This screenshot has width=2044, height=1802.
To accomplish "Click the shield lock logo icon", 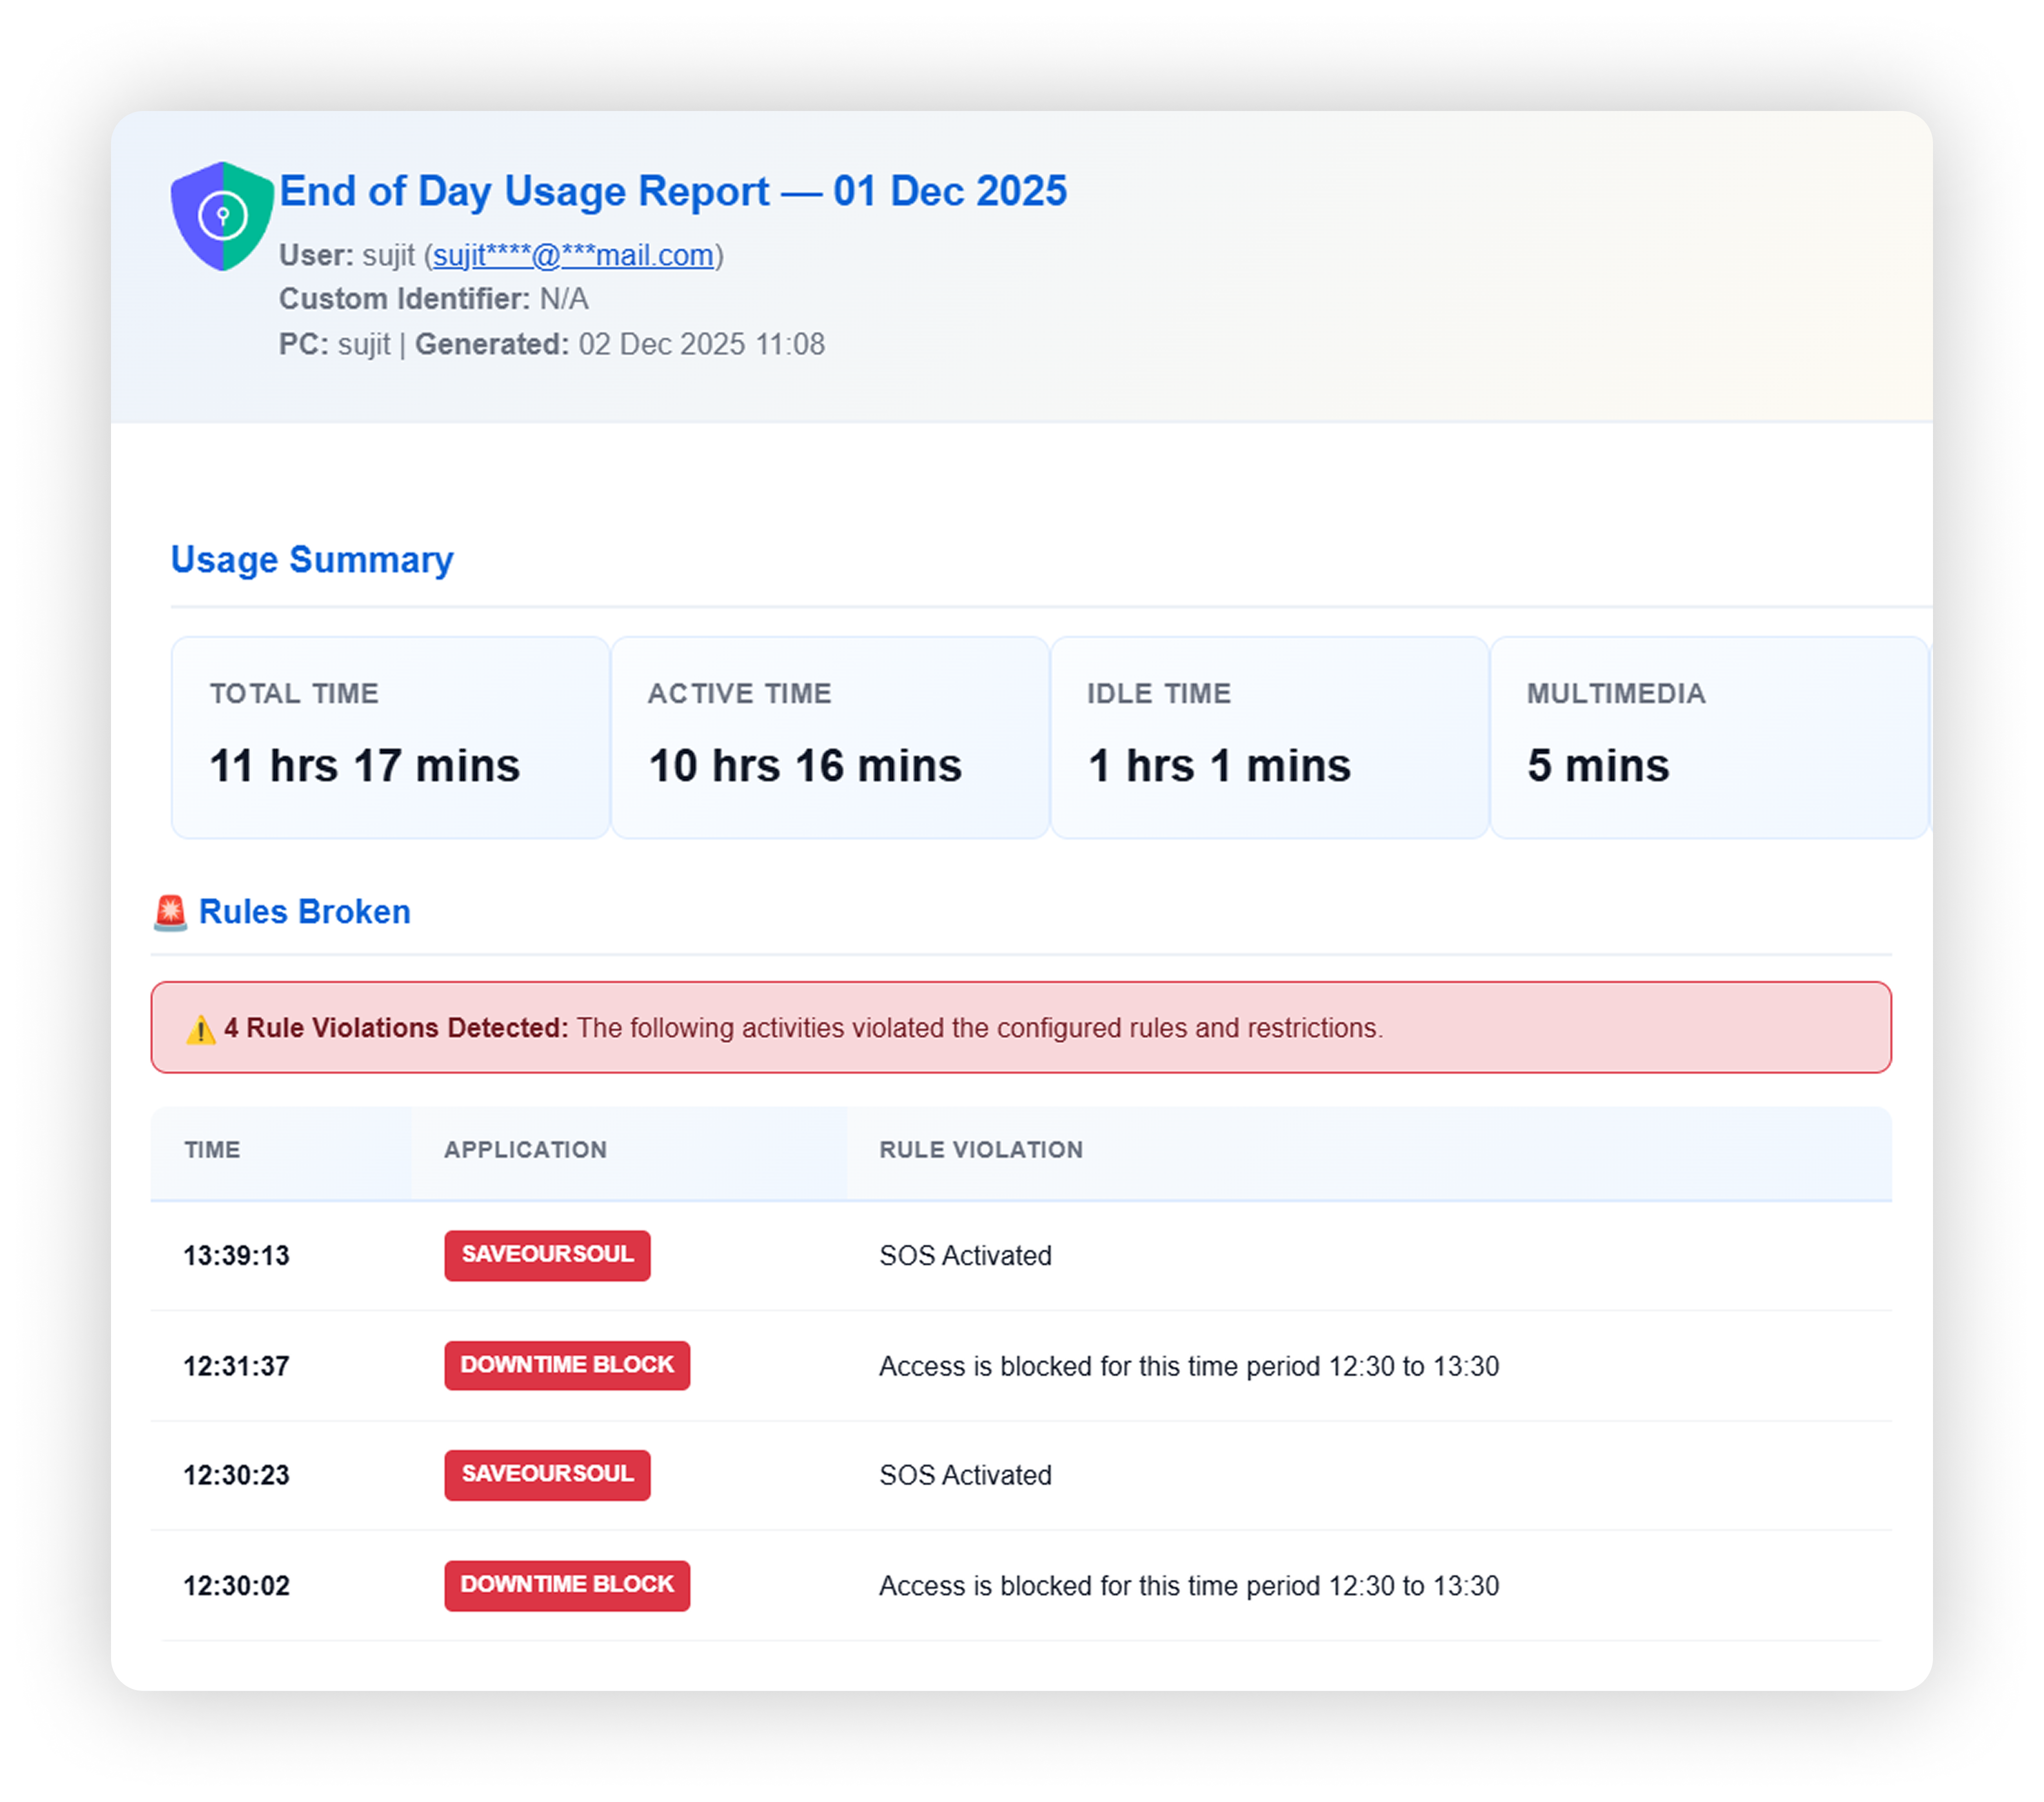I will click(x=222, y=216).
